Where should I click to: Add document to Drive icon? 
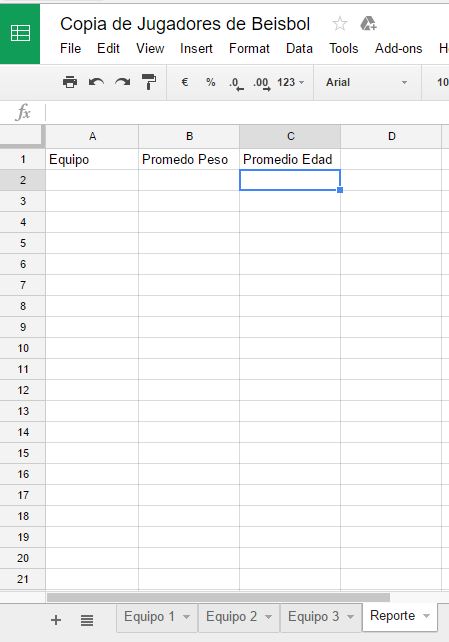pos(368,24)
